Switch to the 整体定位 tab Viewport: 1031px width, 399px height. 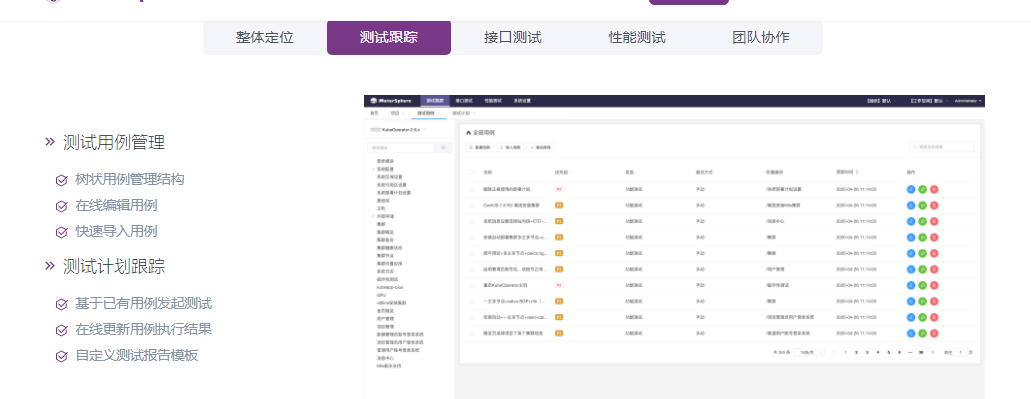[x=265, y=37]
